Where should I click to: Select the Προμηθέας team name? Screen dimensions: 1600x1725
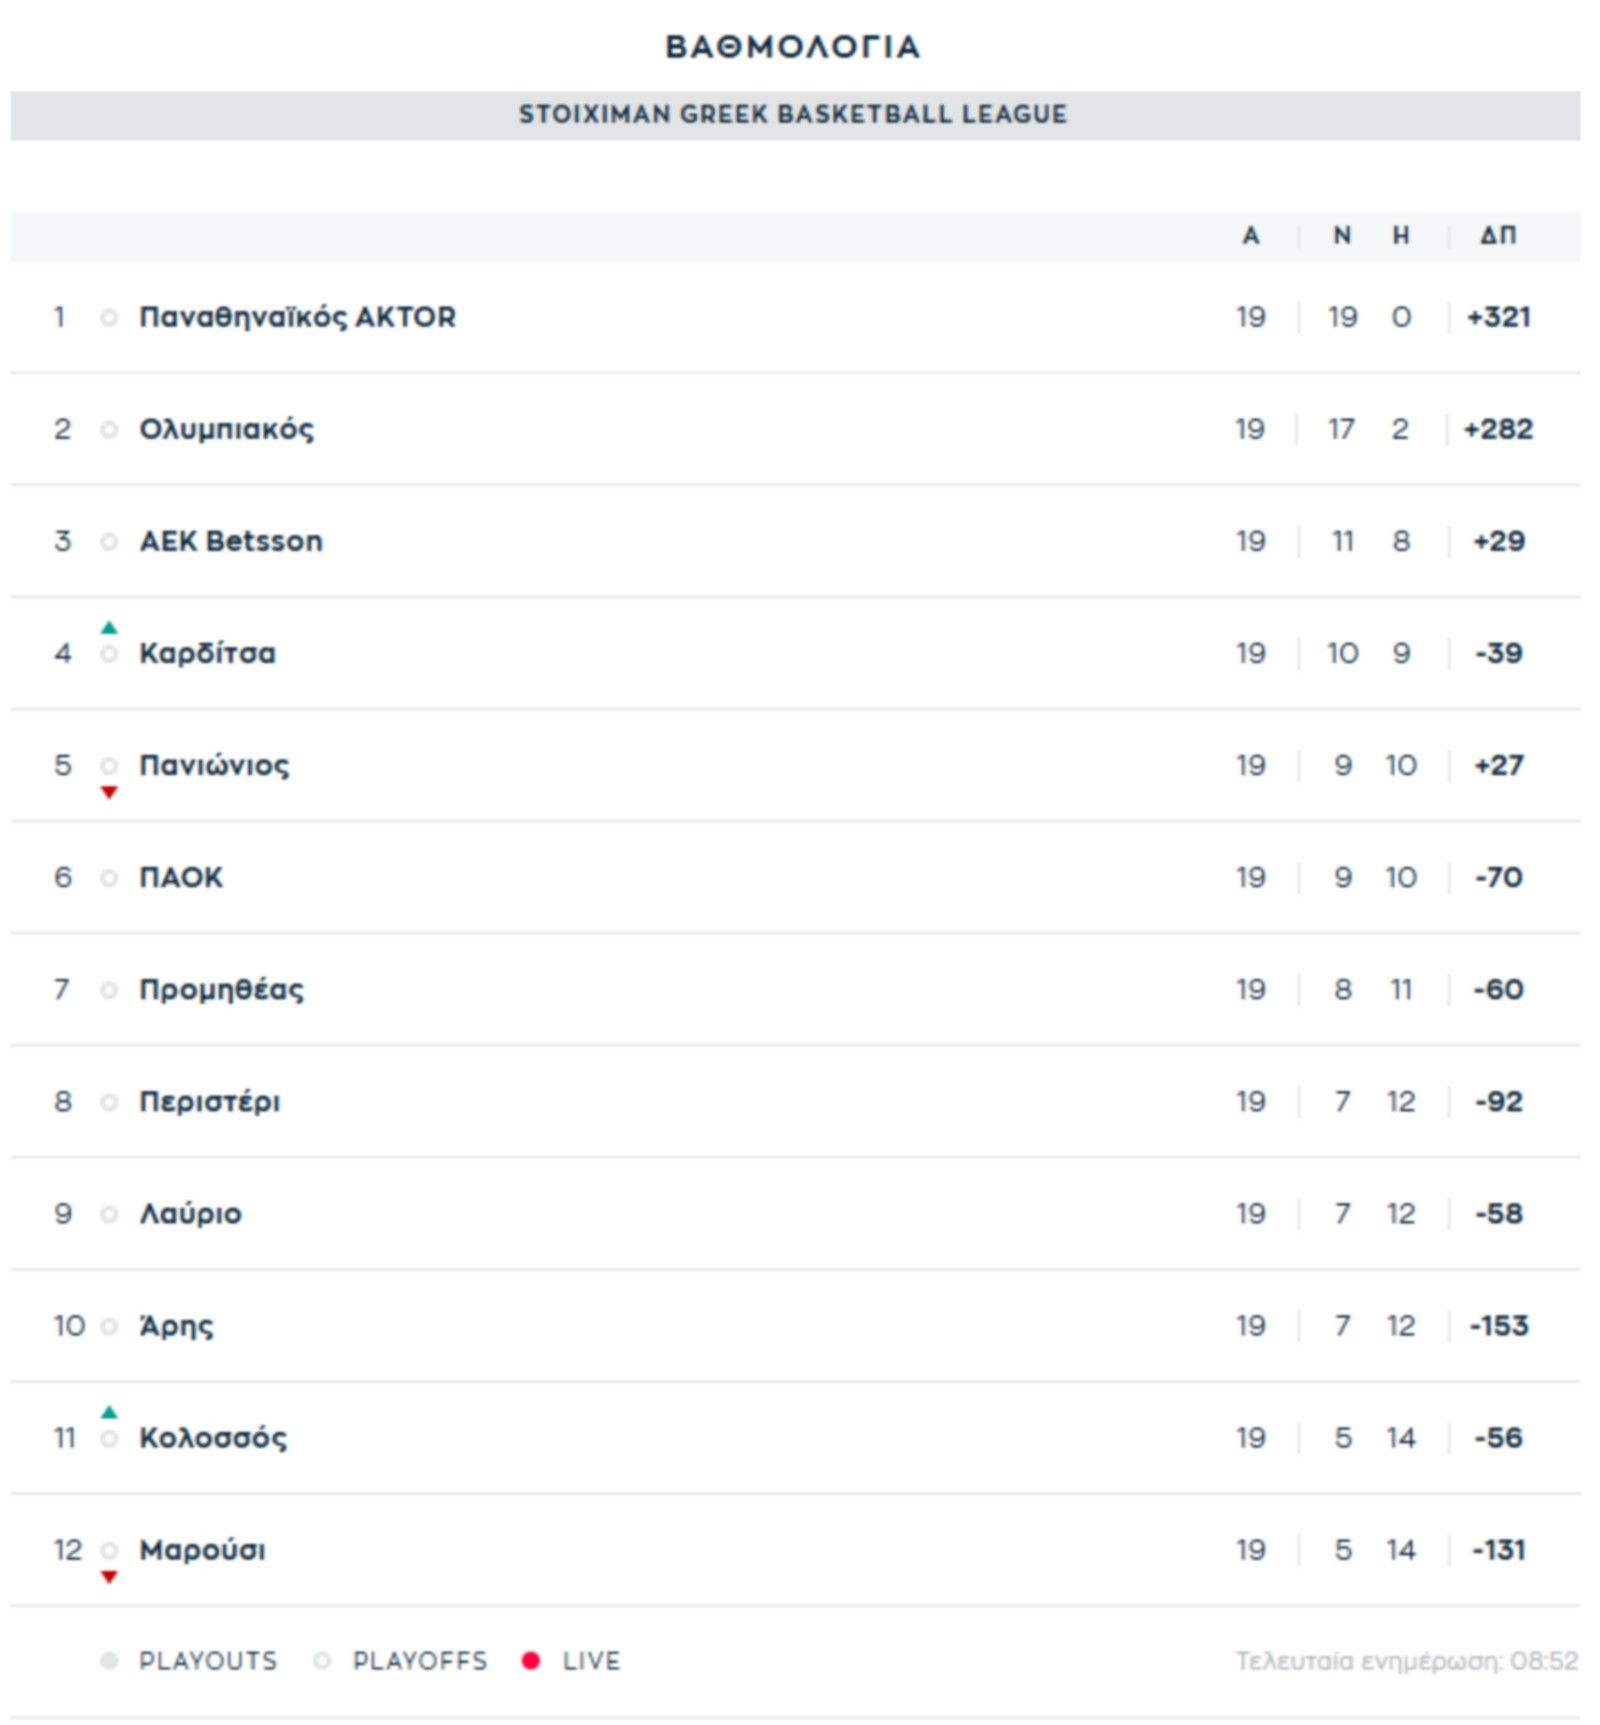point(221,989)
